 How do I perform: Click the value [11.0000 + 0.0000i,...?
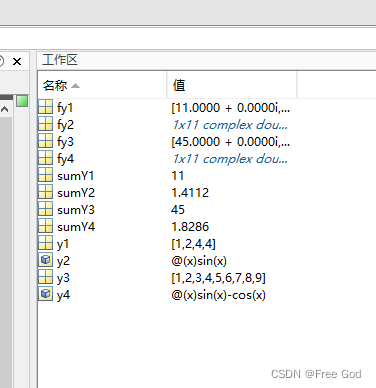[x=231, y=108]
